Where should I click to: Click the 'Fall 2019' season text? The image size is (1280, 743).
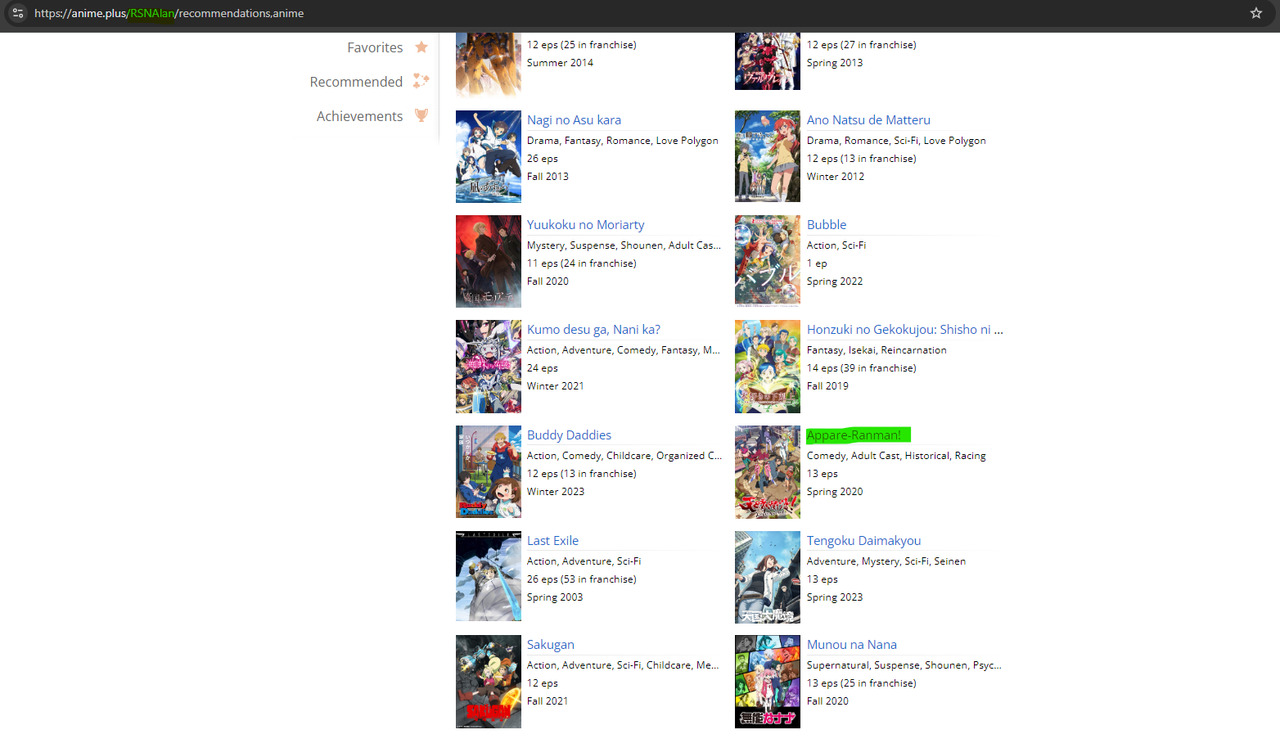[x=828, y=386]
